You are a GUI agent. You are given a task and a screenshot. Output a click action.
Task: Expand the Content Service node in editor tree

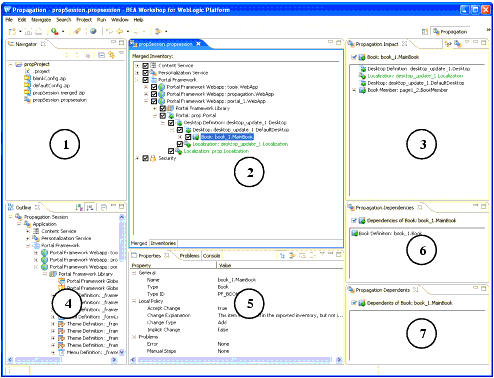[137, 65]
